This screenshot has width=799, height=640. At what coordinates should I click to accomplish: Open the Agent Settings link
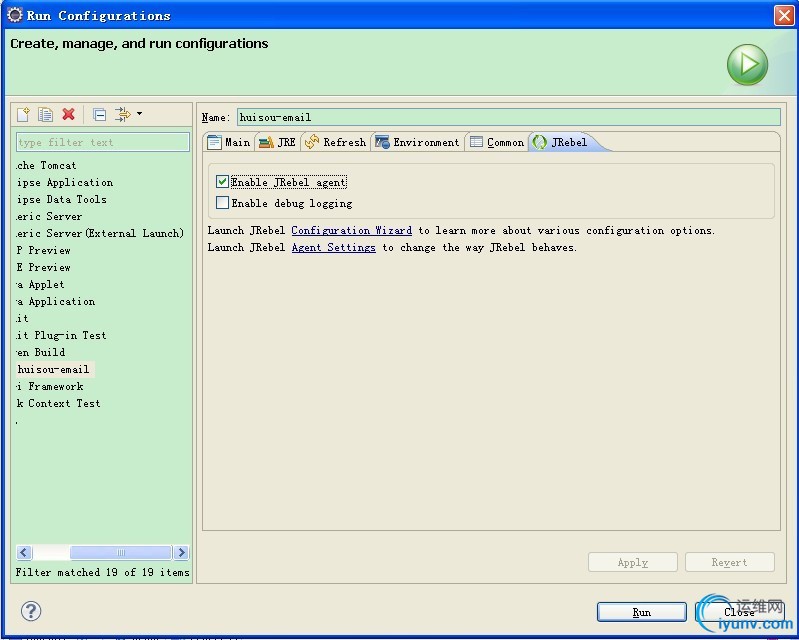[x=334, y=248]
